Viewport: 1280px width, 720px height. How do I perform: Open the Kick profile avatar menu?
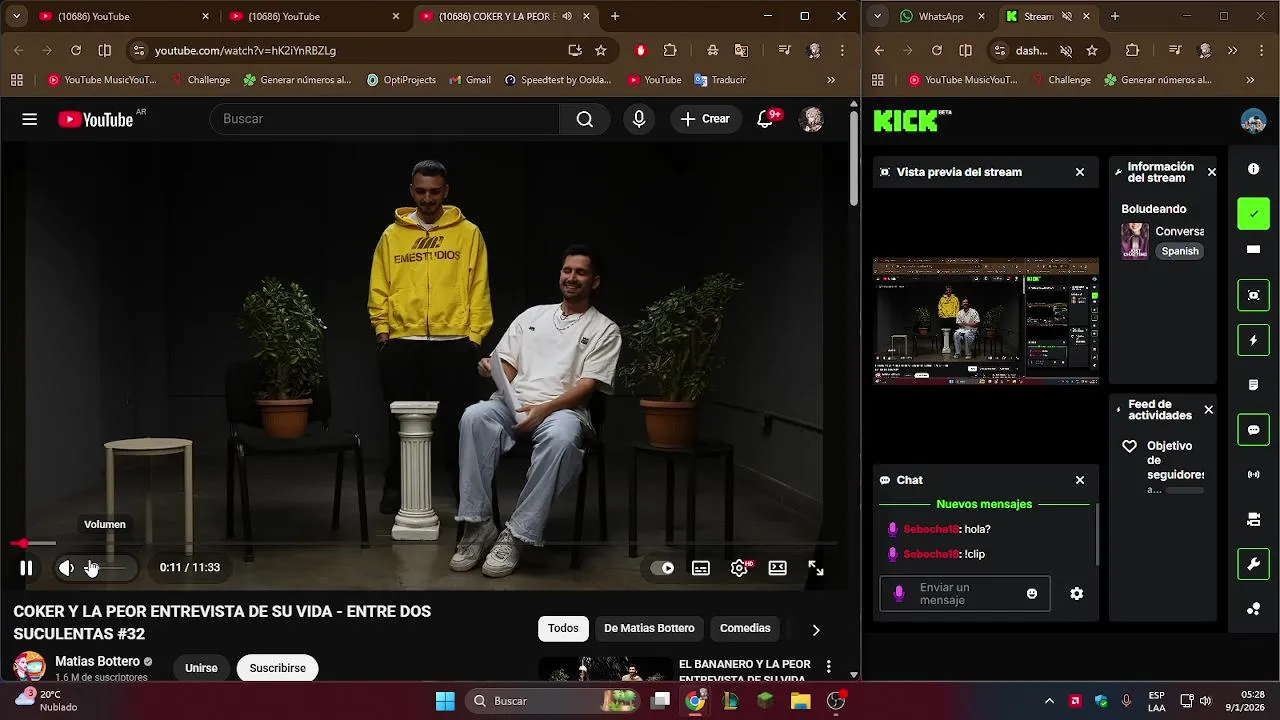click(x=1253, y=121)
